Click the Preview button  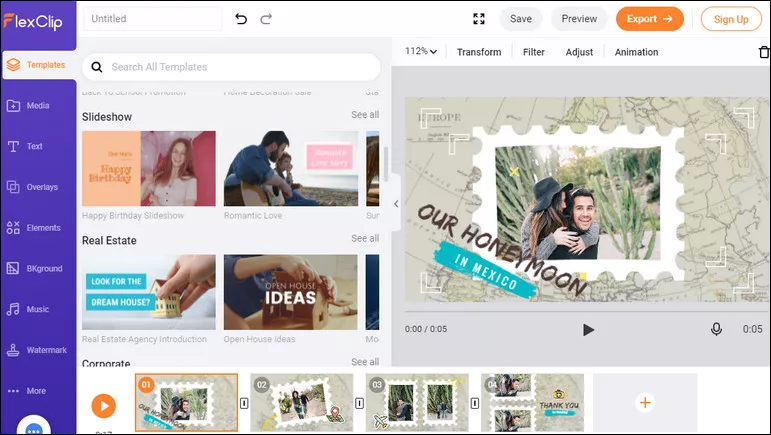coord(579,19)
